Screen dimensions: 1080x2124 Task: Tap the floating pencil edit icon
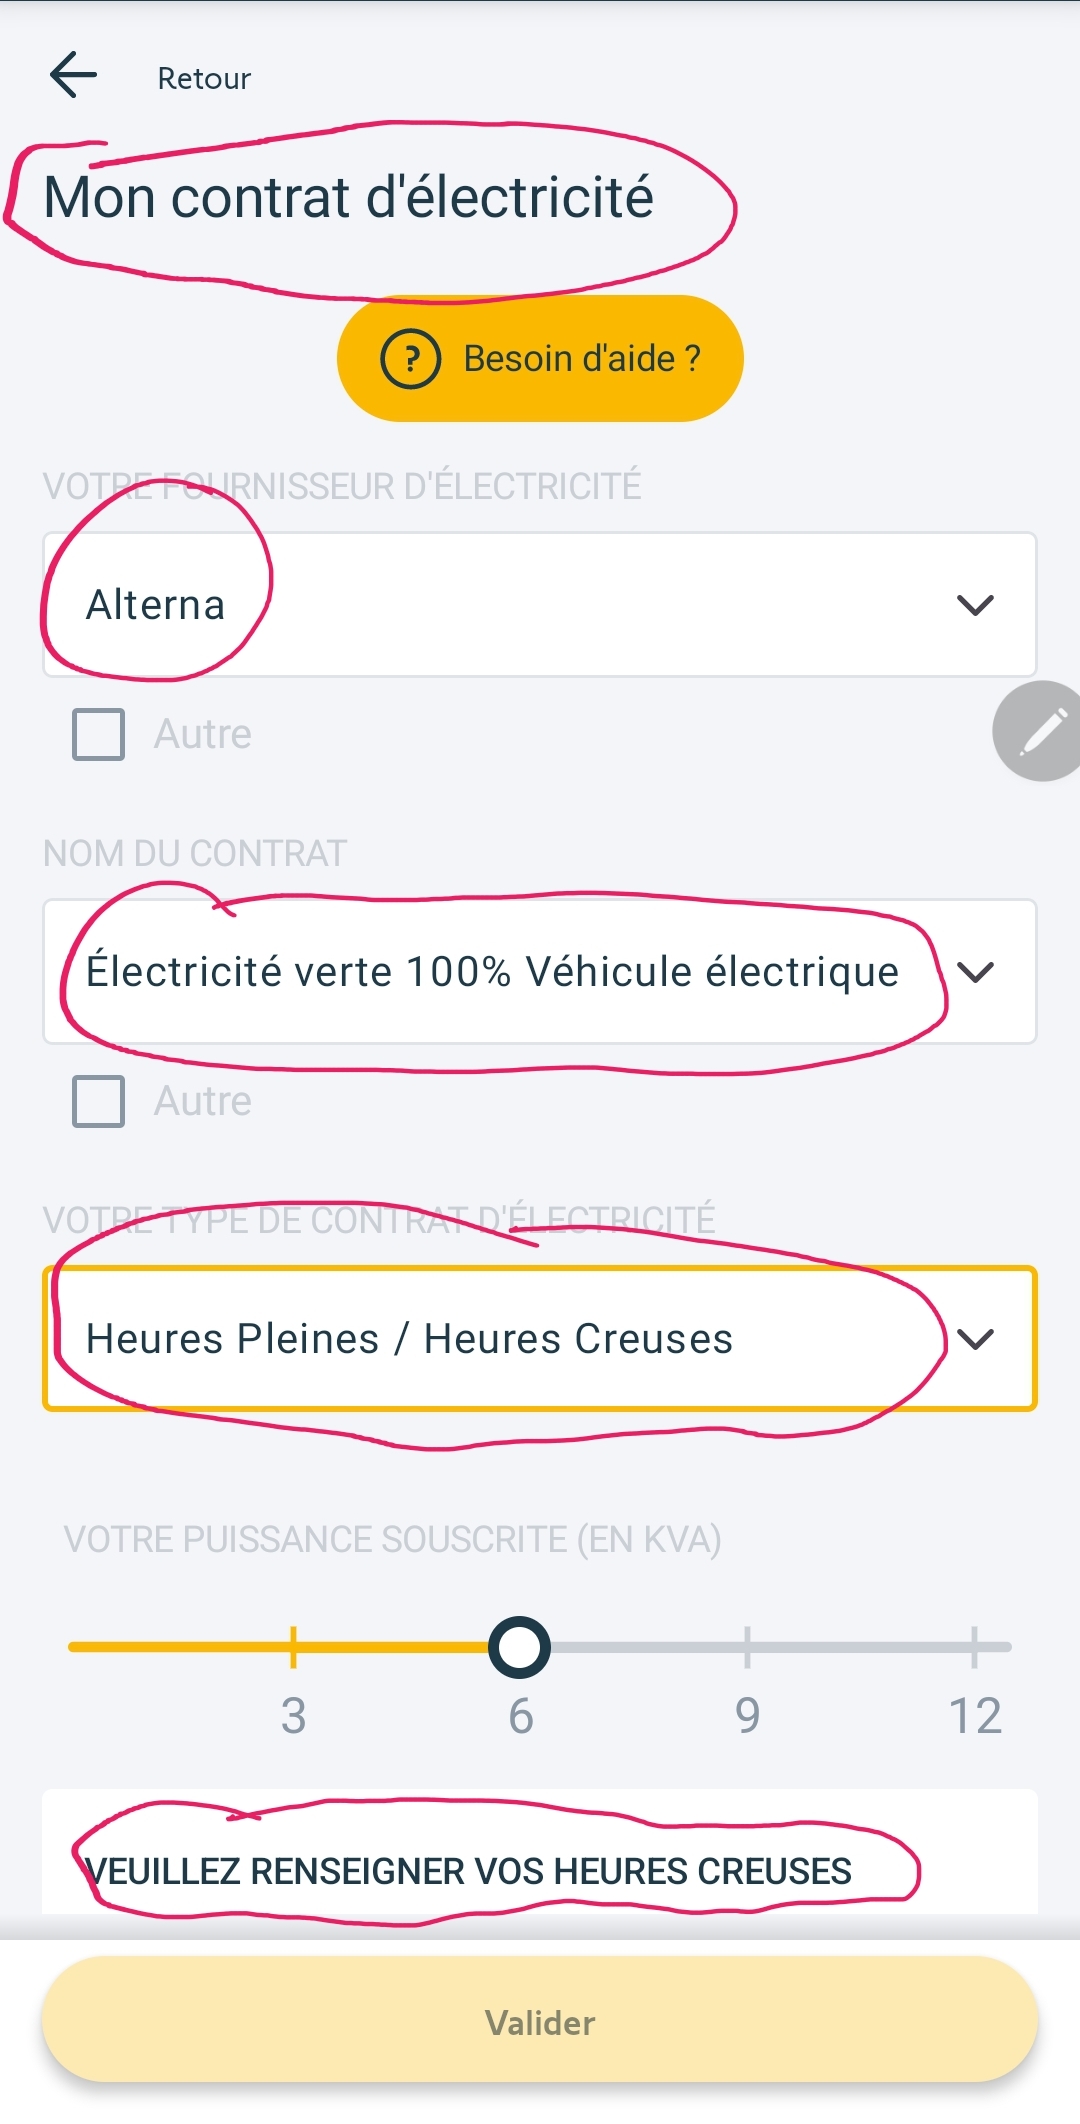tap(1040, 731)
